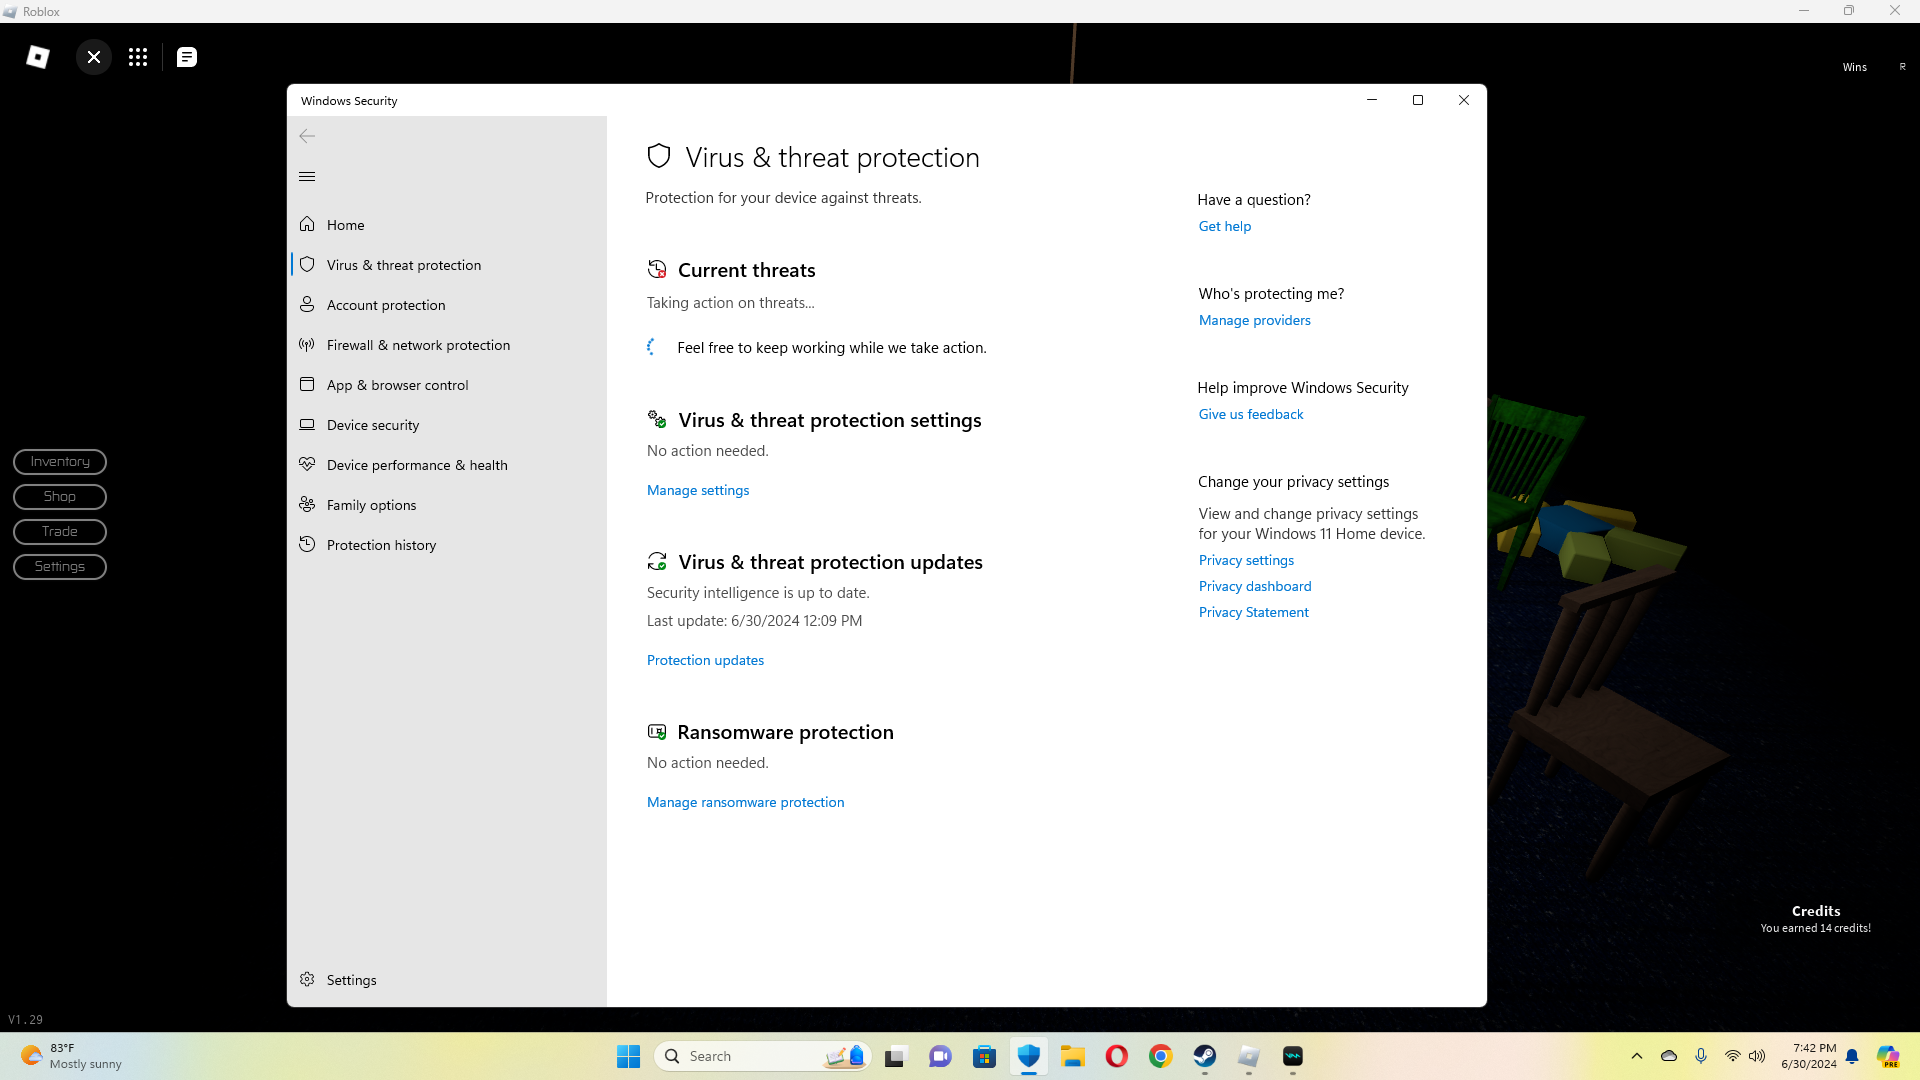Open Roblox Inventory button

(60, 462)
